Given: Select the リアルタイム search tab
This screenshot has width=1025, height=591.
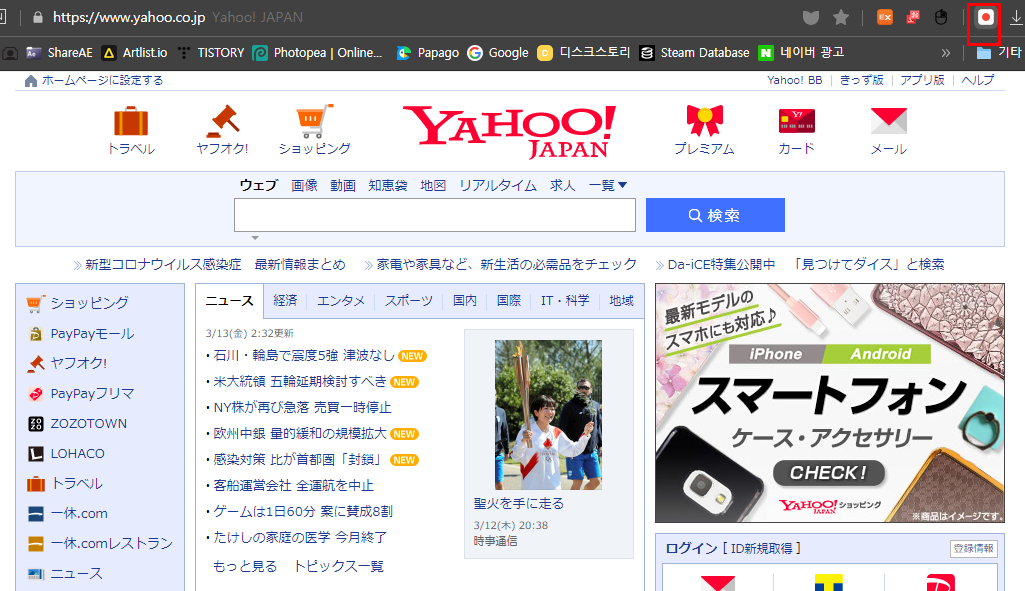Looking at the screenshot, I should point(498,186).
